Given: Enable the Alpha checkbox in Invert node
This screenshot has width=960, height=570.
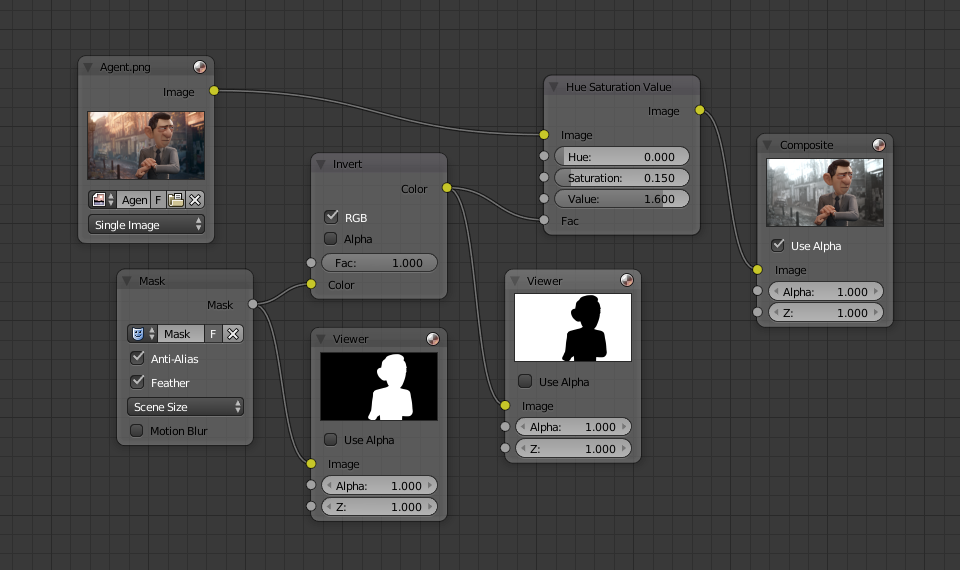Looking at the screenshot, I should pos(331,238).
